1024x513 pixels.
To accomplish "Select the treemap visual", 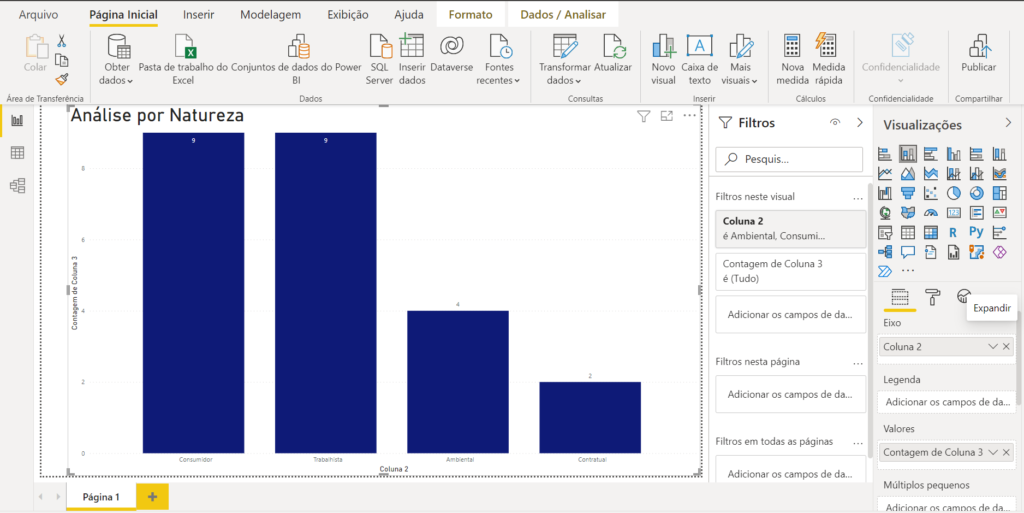I will coord(999,193).
